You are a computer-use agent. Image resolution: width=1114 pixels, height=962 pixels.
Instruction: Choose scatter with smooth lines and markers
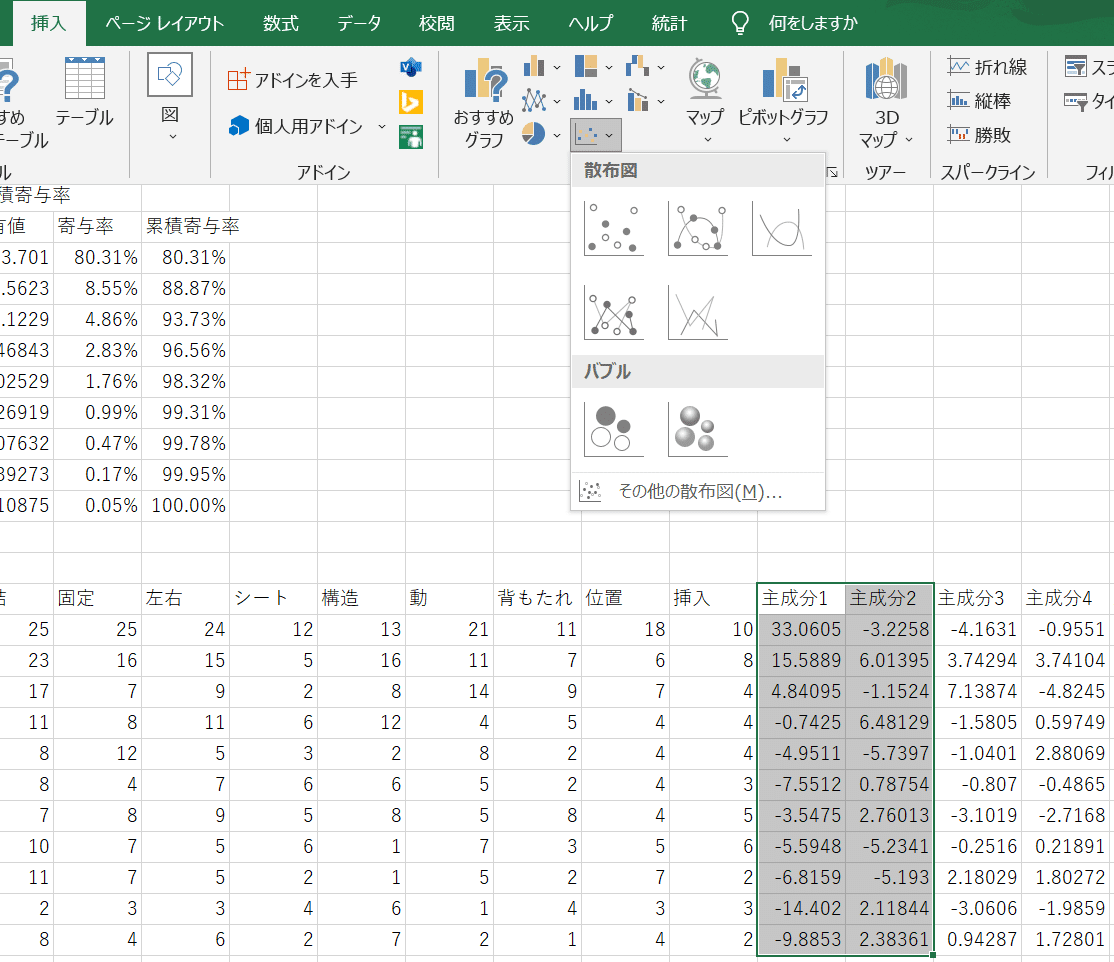click(698, 229)
